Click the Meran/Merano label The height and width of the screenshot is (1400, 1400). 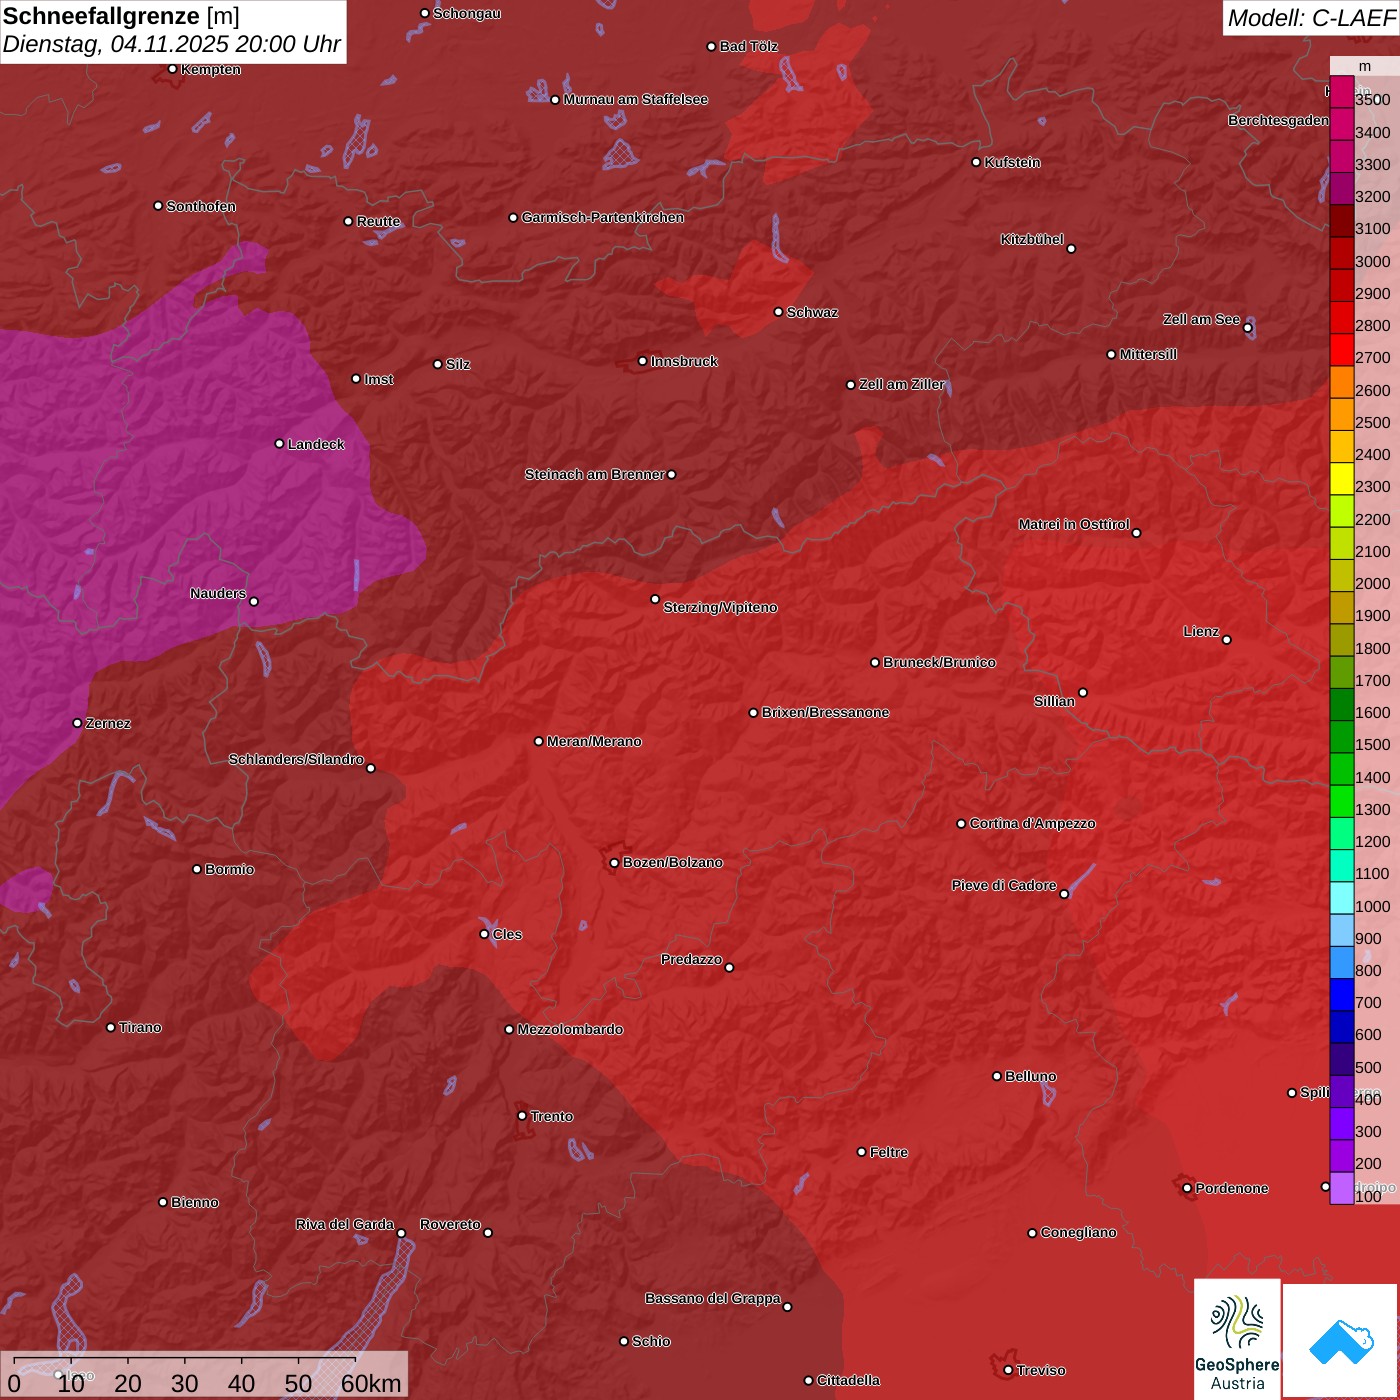coord(595,741)
